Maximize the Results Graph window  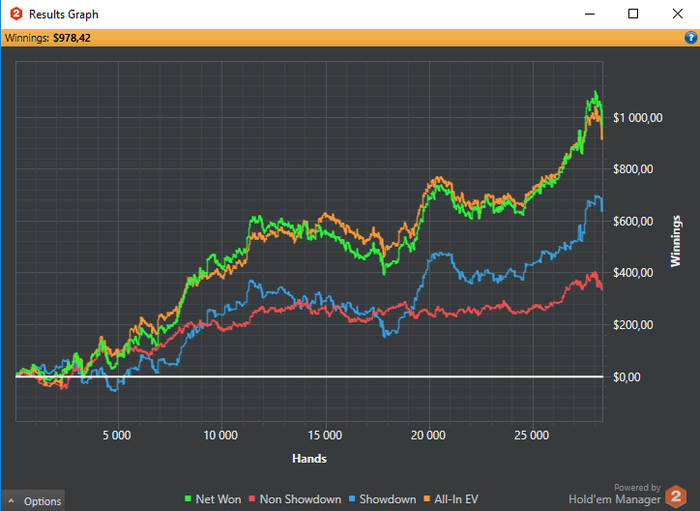point(633,14)
